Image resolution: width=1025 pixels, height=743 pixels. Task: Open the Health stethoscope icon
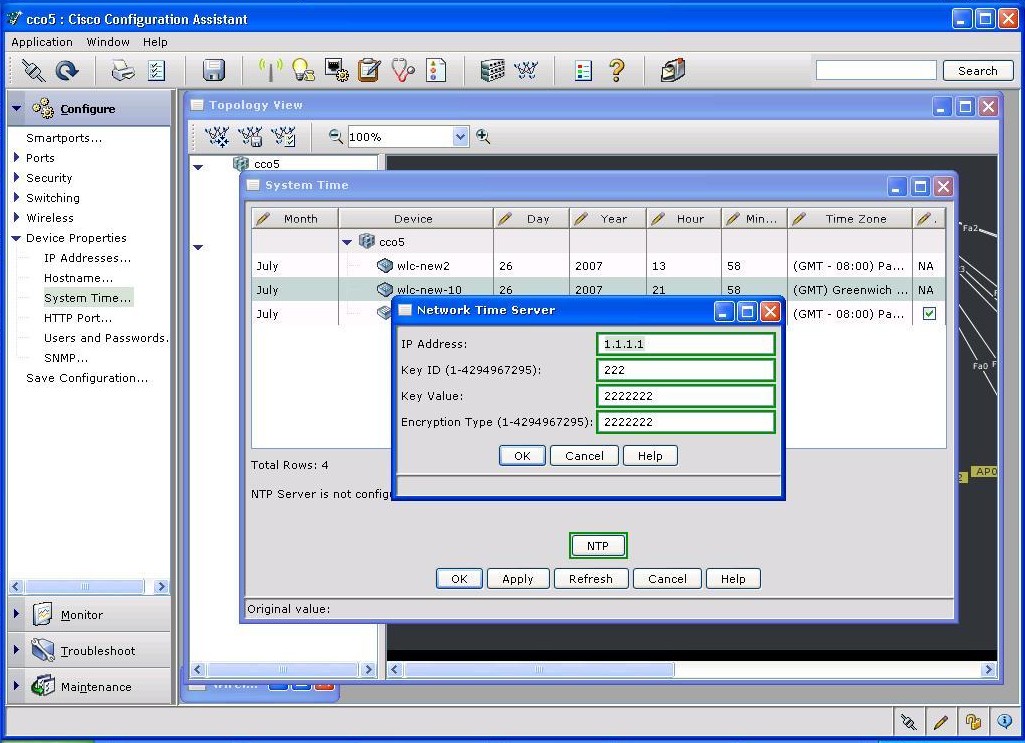click(403, 70)
